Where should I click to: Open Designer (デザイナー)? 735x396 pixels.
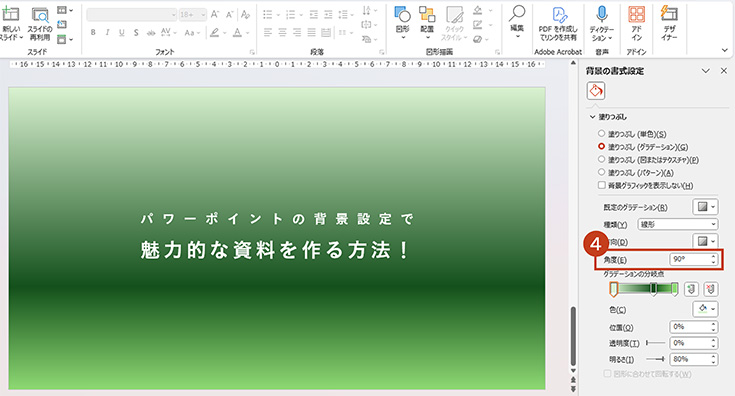[669, 23]
